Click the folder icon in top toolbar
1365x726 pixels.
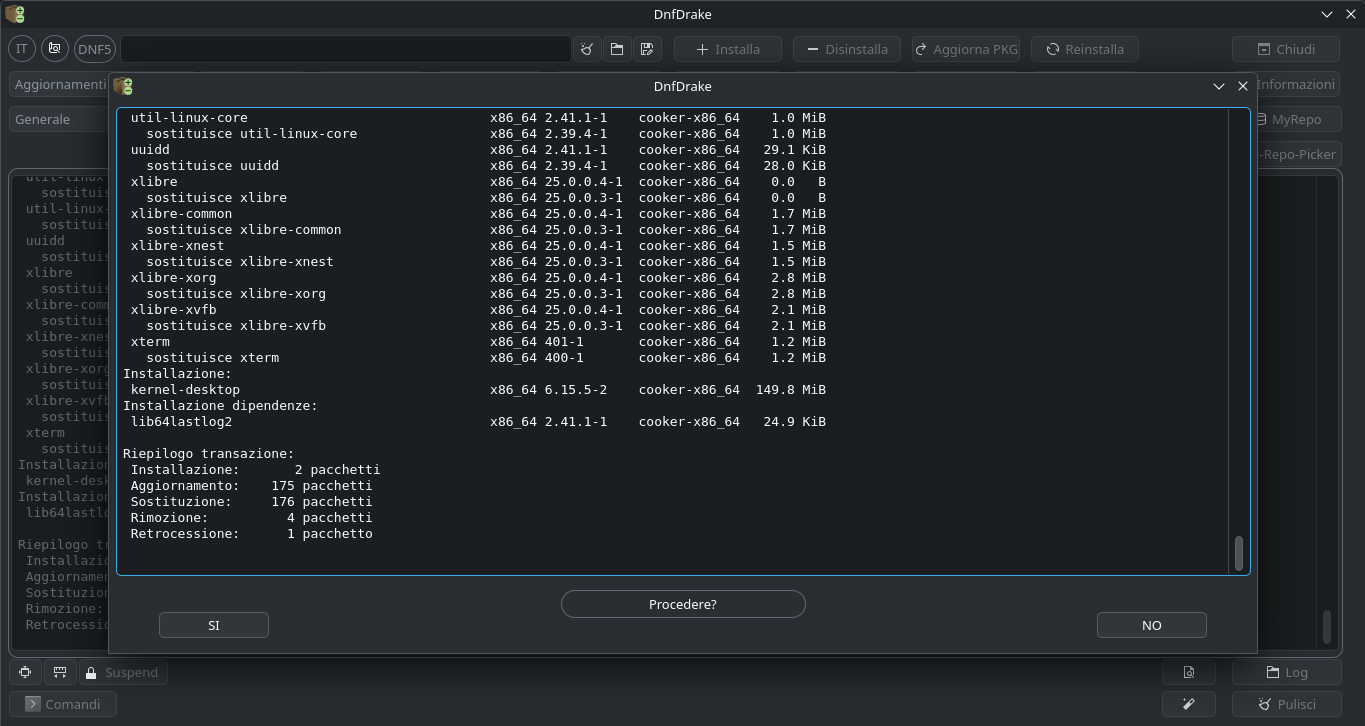617,49
